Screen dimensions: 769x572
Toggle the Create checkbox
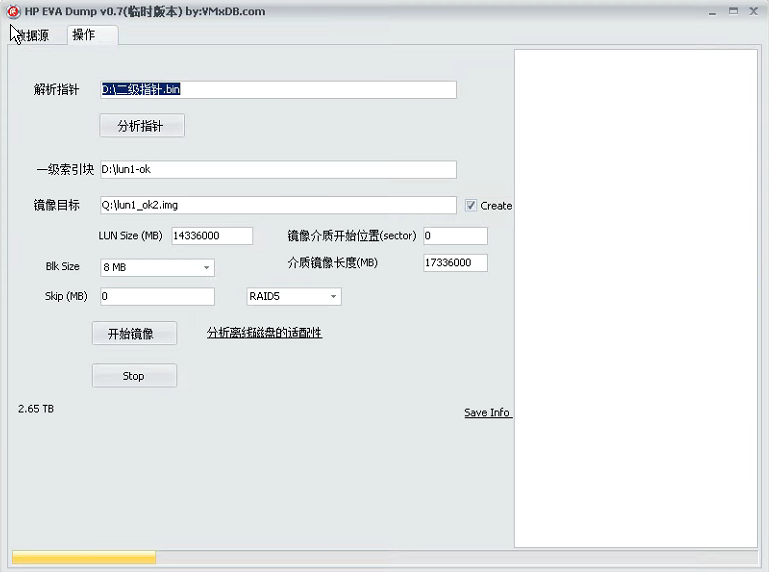471,206
